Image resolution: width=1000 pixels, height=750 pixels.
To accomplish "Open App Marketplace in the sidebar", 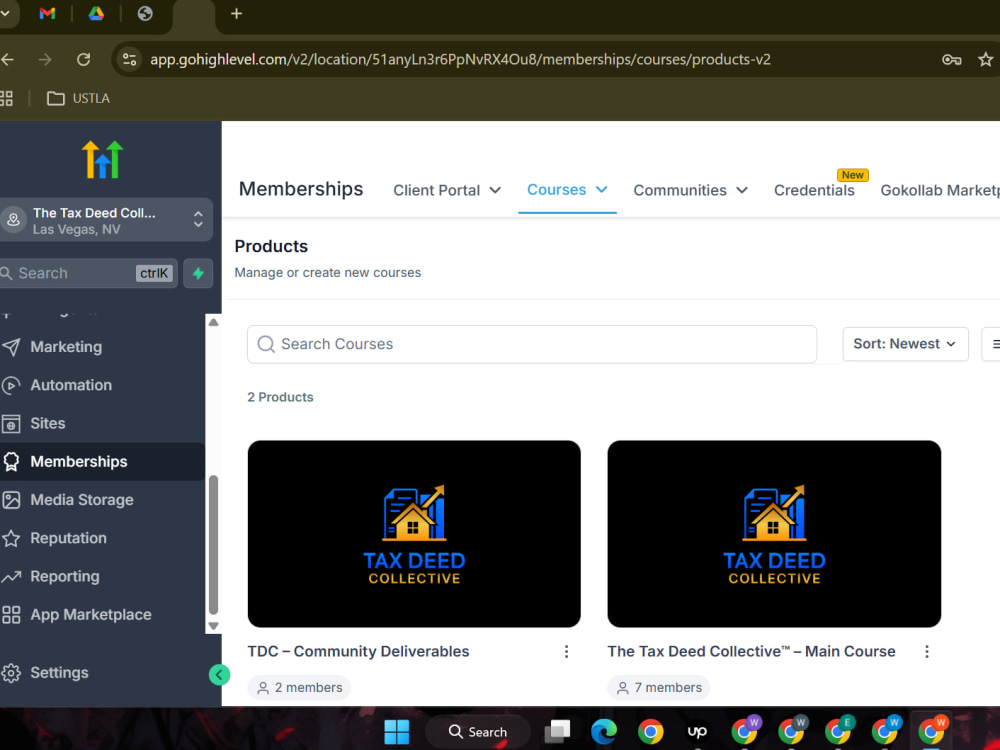I will coord(102,615).
